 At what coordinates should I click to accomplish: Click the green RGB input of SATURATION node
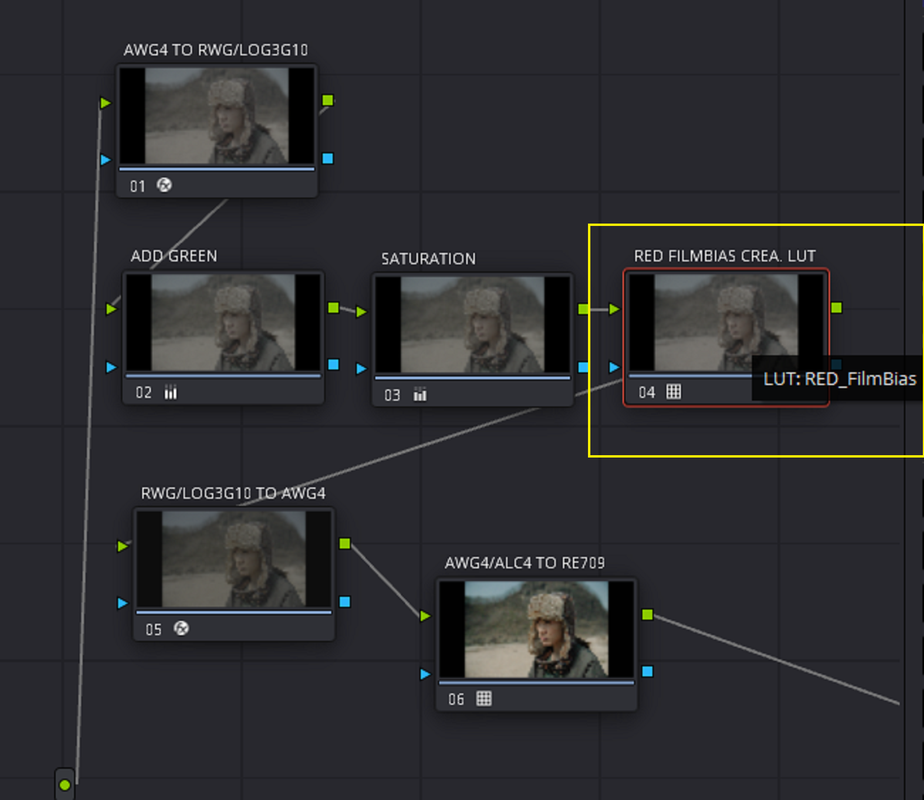click(x=361, y=312)
